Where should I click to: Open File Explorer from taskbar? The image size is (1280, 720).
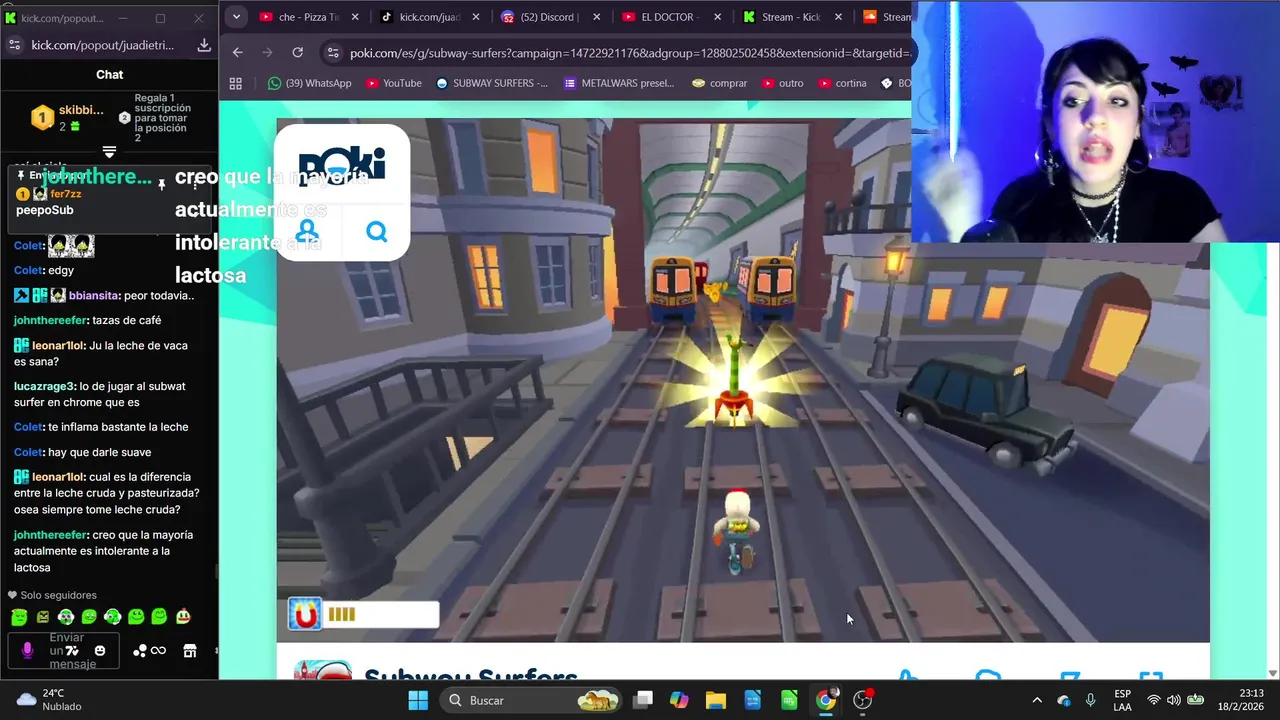716,700
